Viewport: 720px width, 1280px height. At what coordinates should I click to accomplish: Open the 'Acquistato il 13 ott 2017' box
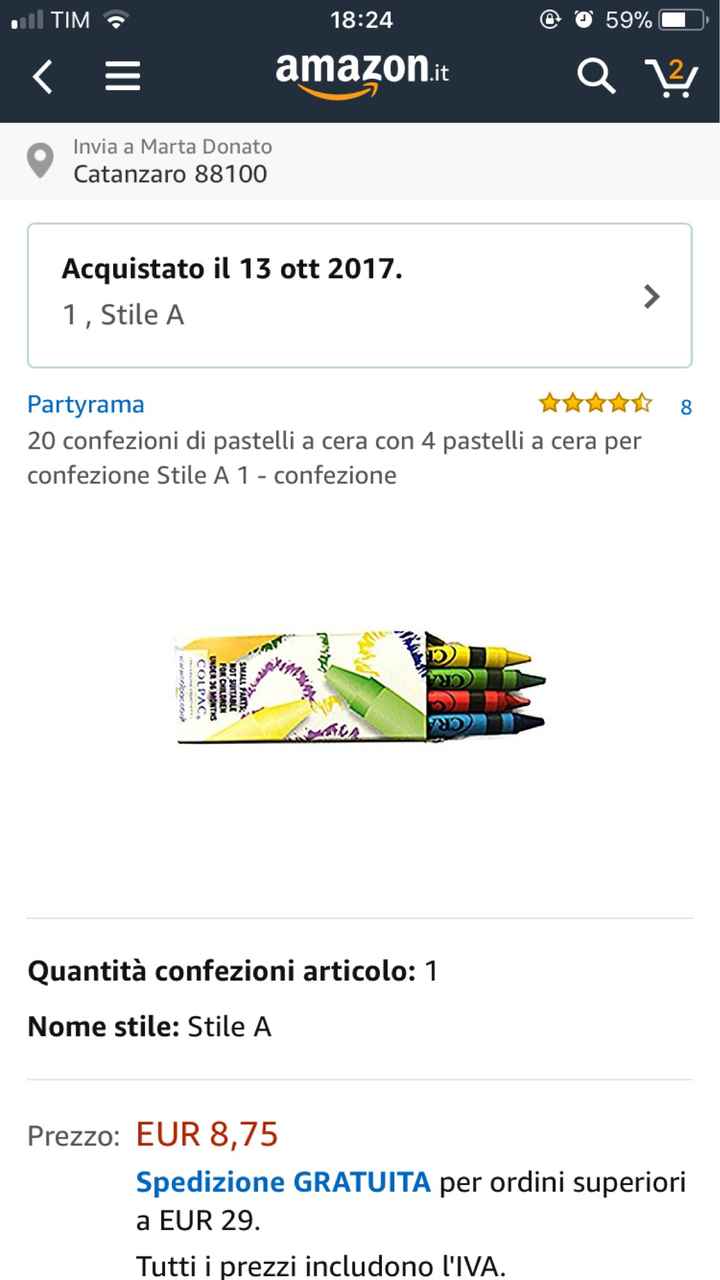coord(360,295)
